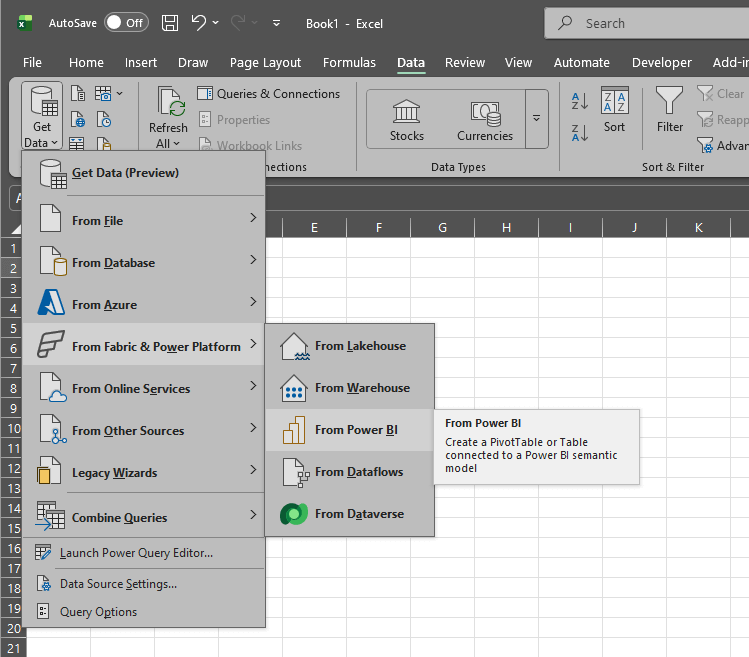Click Queries & Connections button
Screen dimensions: 749x657
(269, 94)
